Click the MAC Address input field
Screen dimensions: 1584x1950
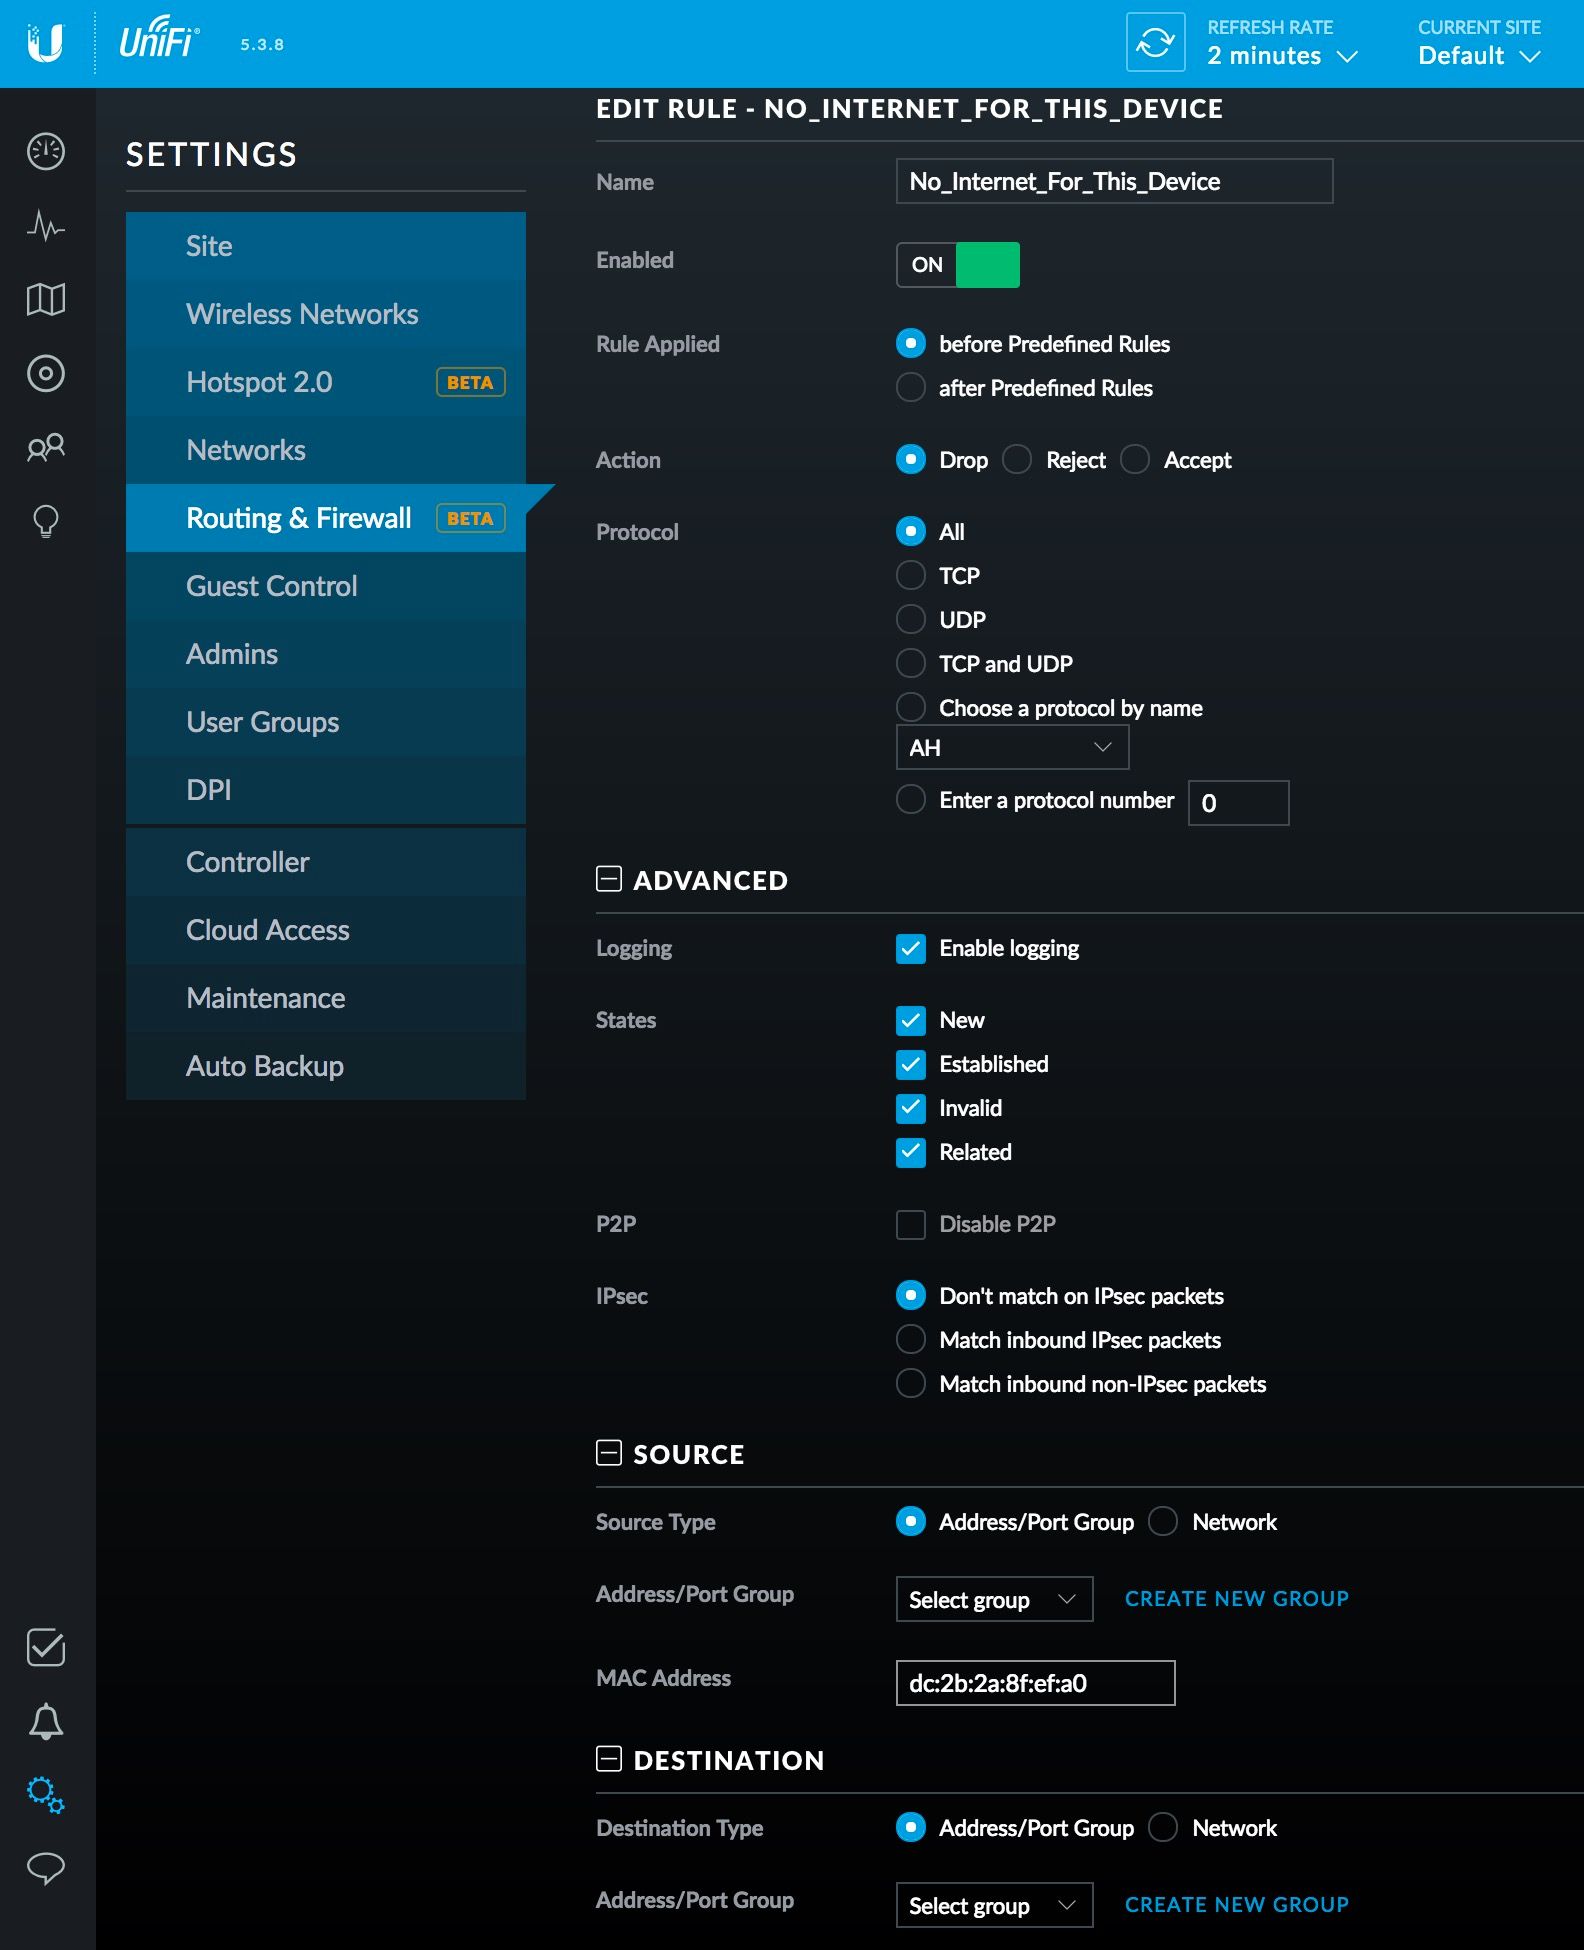click(x=1035, y=1683)
